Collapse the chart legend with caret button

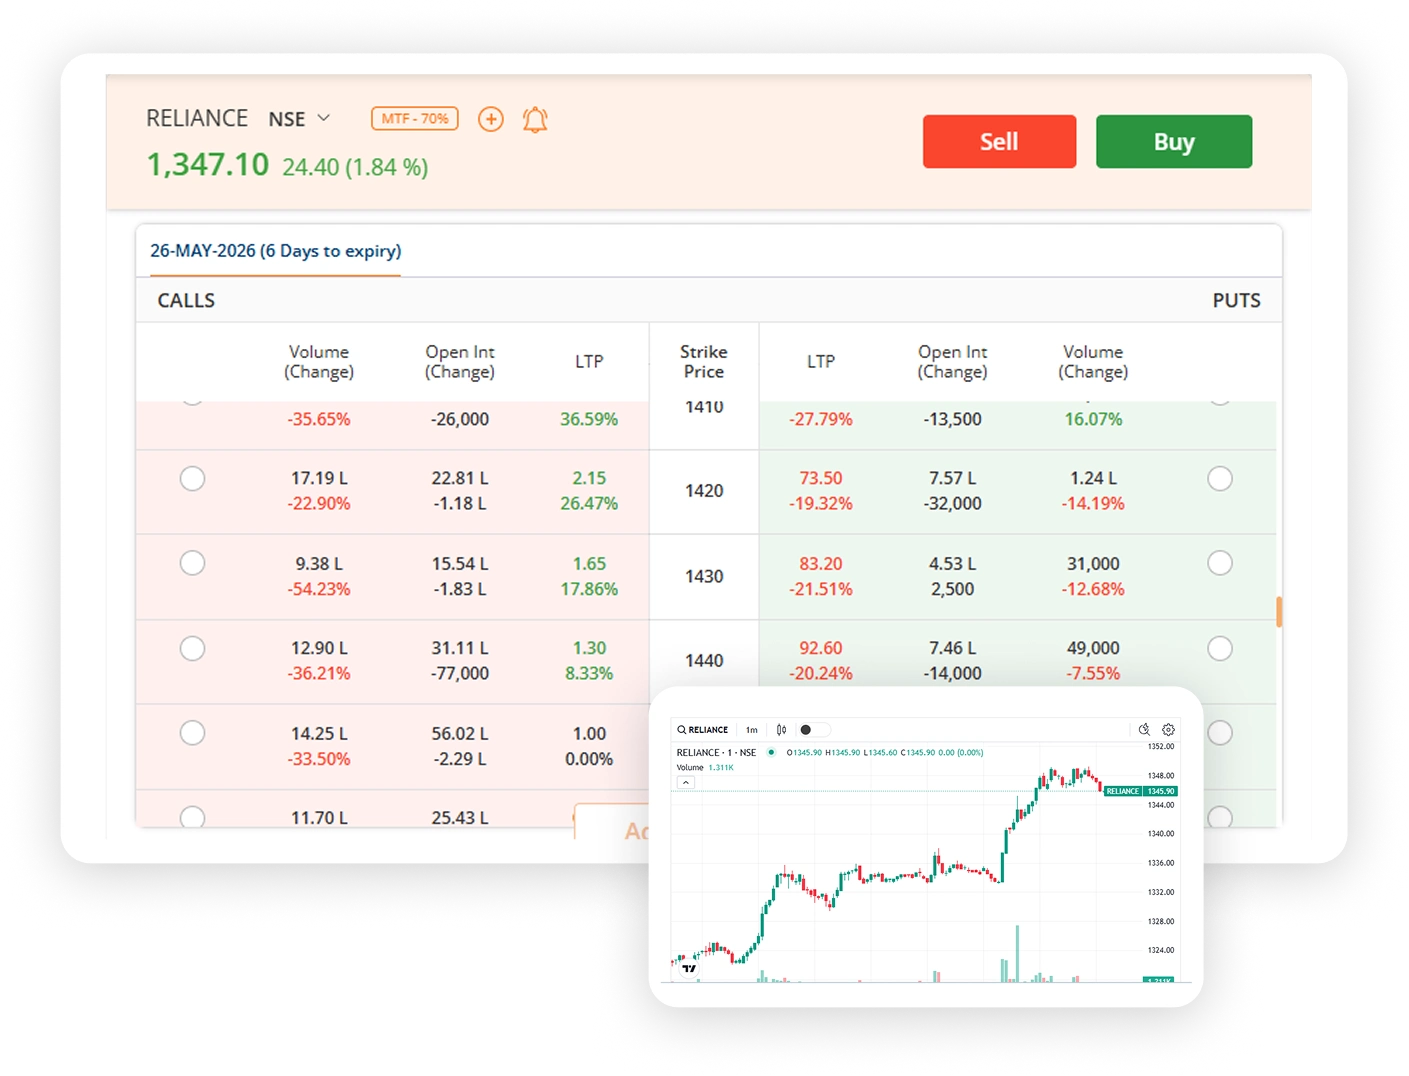point(686,782)
